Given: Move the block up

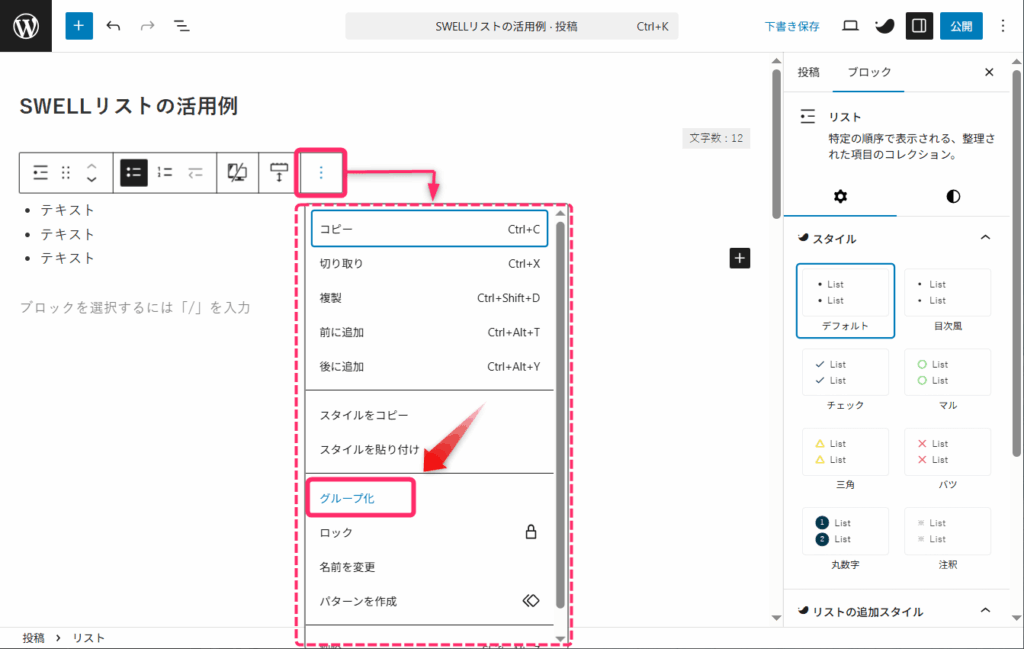Looking at the screenshot, I should (x=91, y=166).
